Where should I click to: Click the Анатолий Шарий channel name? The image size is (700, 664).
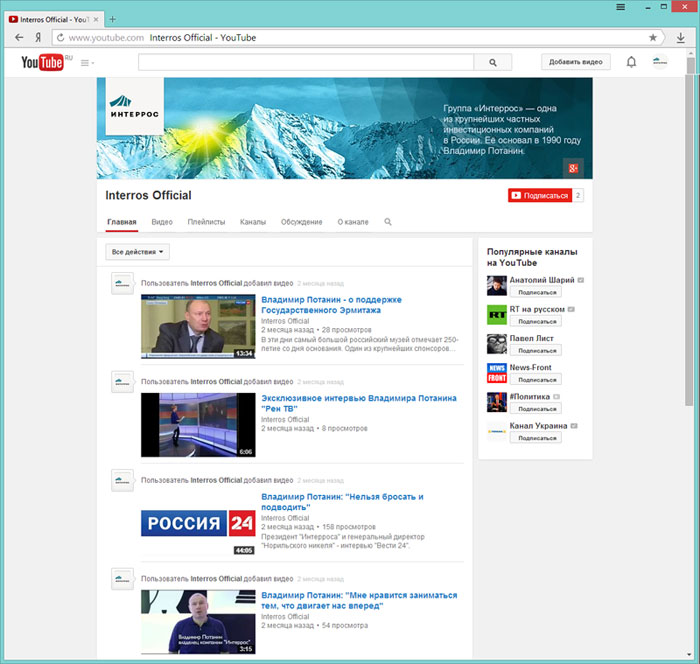click(542, 280)
